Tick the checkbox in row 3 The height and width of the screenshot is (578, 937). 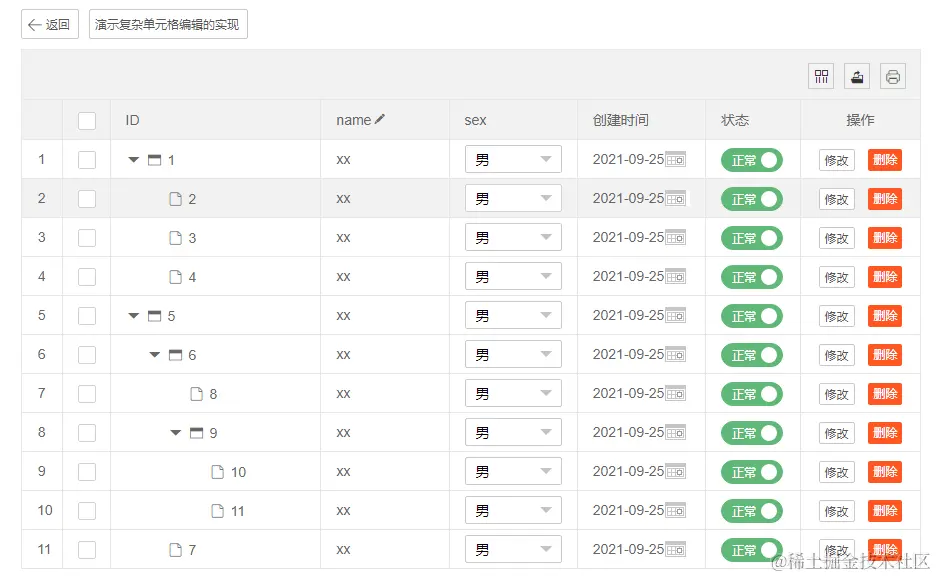(x=87, y=238)
